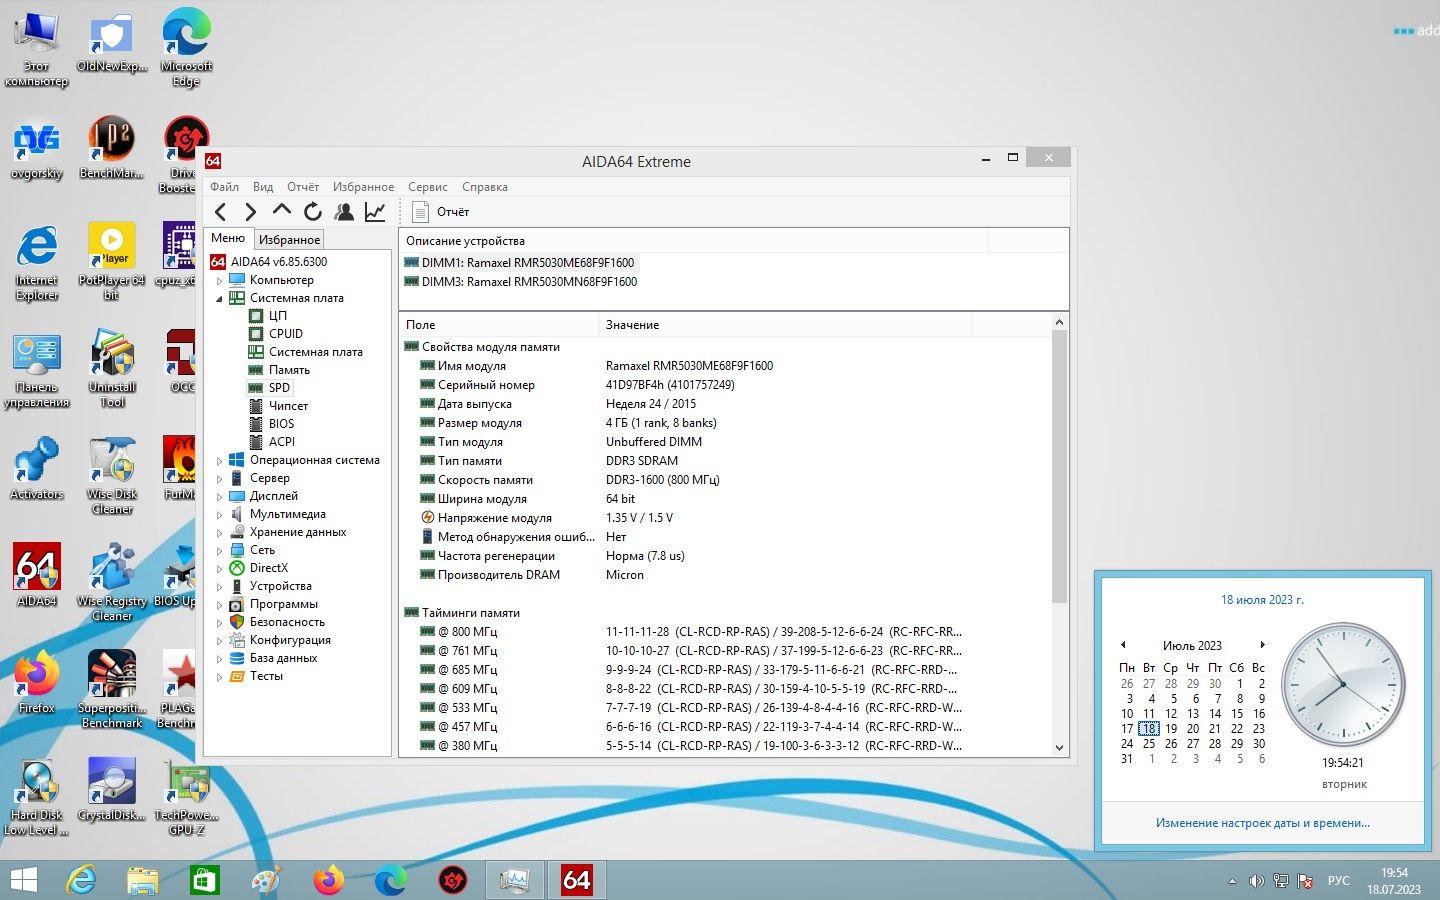Go to next month in calendar
Screen dimensions: 1440x900
1263,645
